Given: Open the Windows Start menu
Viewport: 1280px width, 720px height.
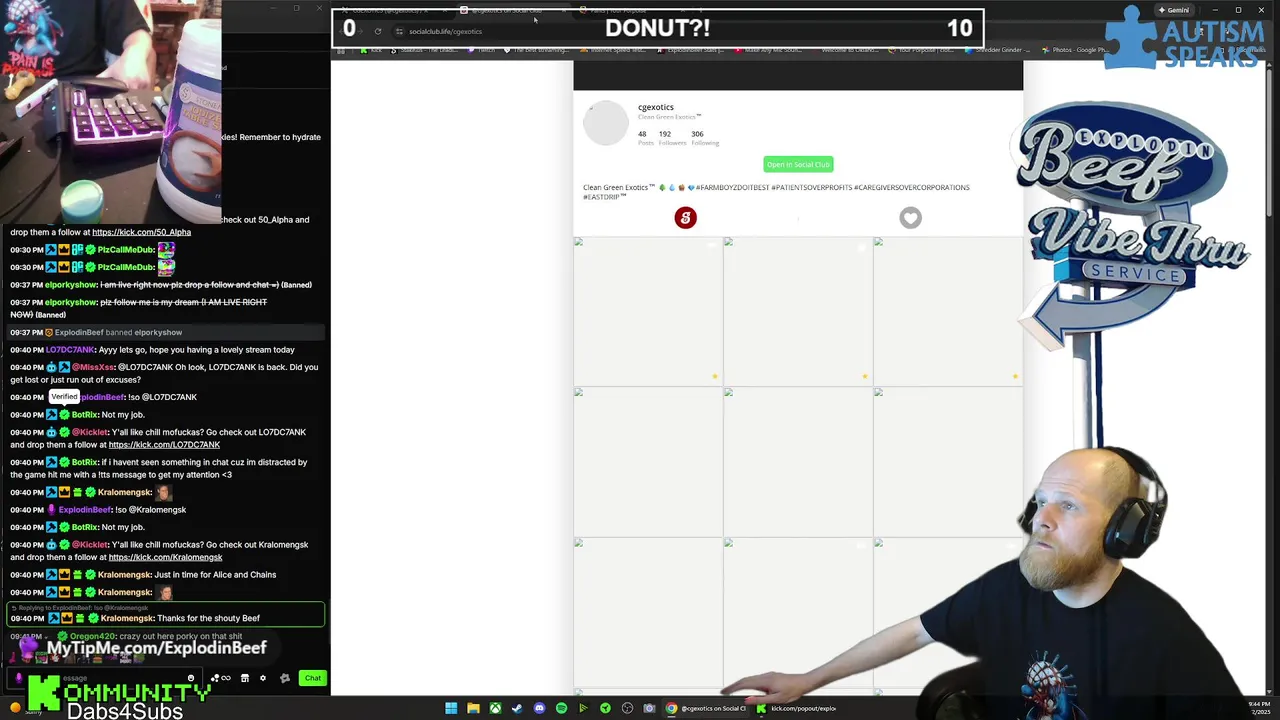Looking at the screenshot, I should [451, 708].
